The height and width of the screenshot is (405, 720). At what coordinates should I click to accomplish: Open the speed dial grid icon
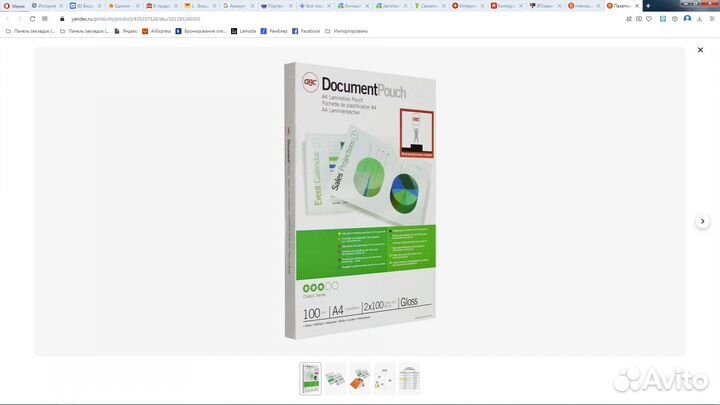coord(44,18)
